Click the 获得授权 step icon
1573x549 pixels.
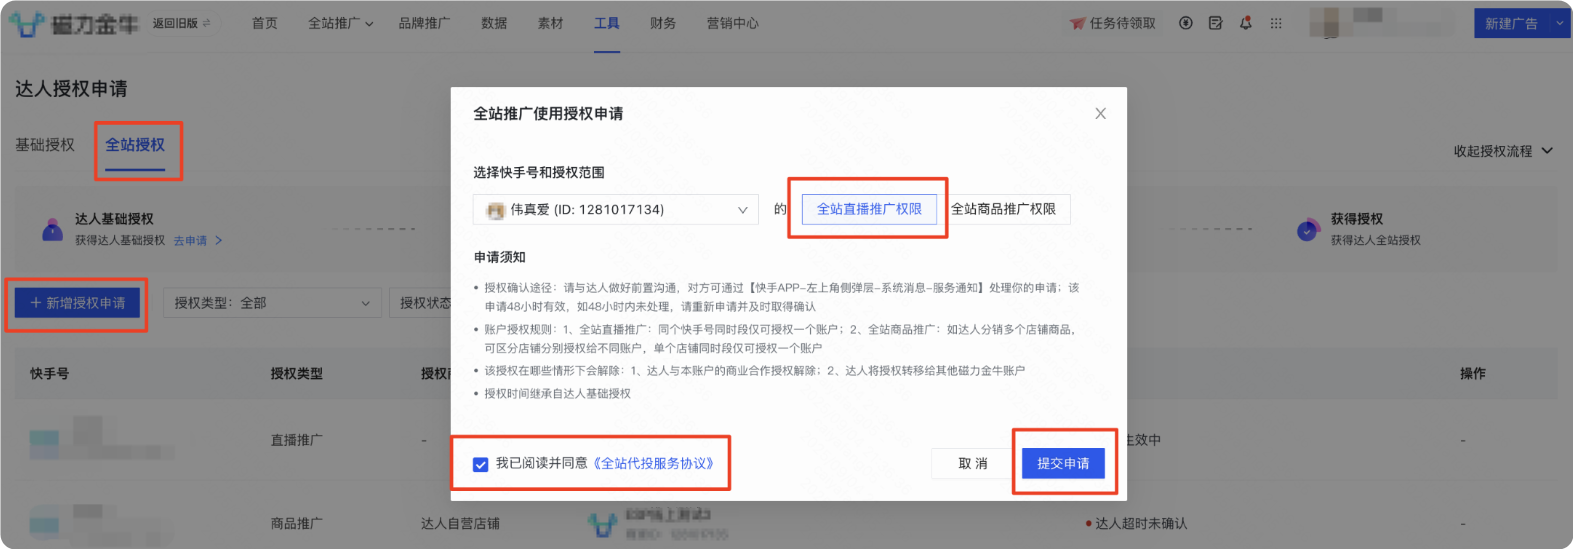point(1308,231)
